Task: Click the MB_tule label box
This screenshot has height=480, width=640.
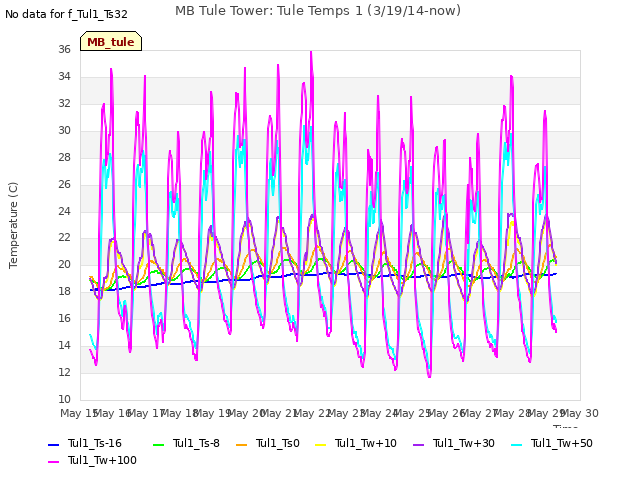Action: pos(111,41)
